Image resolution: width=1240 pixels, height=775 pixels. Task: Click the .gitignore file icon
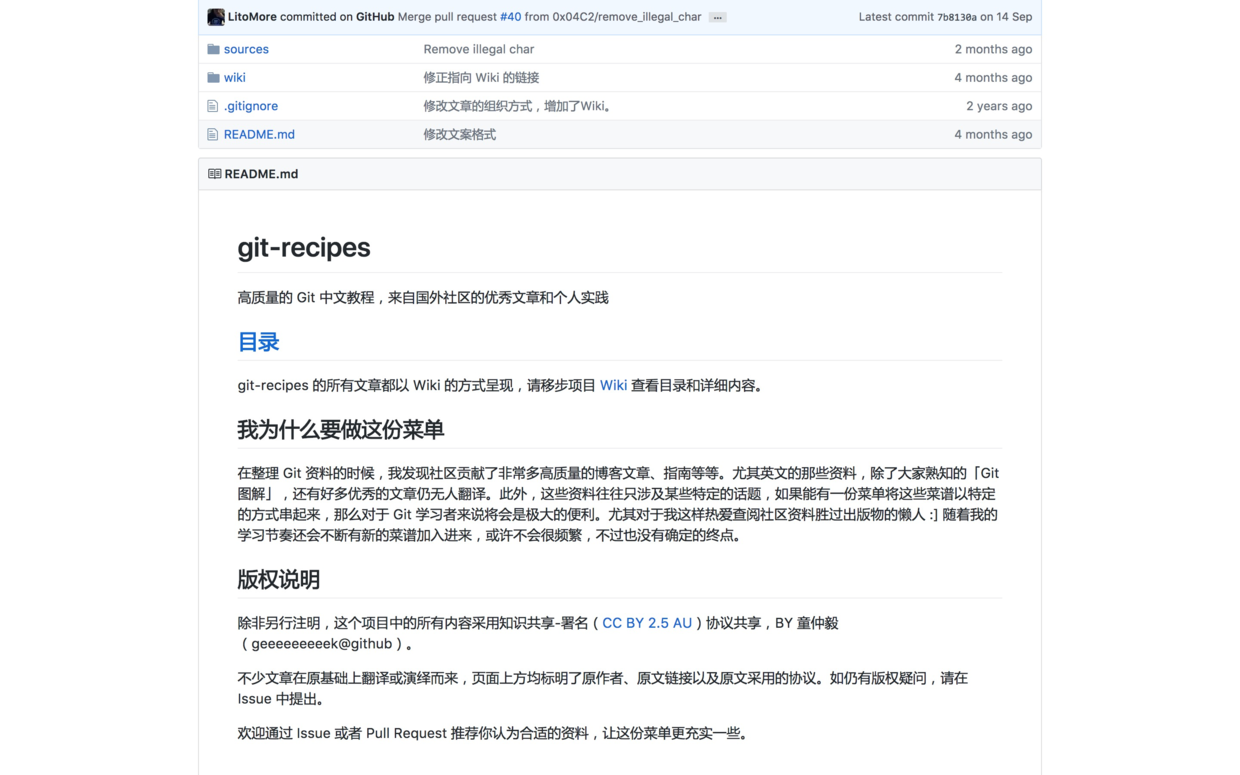(213, 106)
